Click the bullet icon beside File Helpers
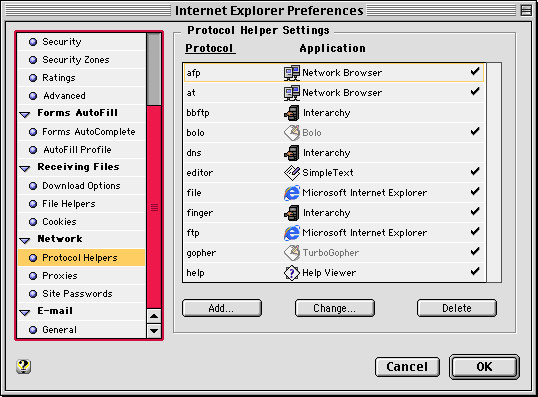Viewport: 538px width, 397px height. tap(33, 204)
